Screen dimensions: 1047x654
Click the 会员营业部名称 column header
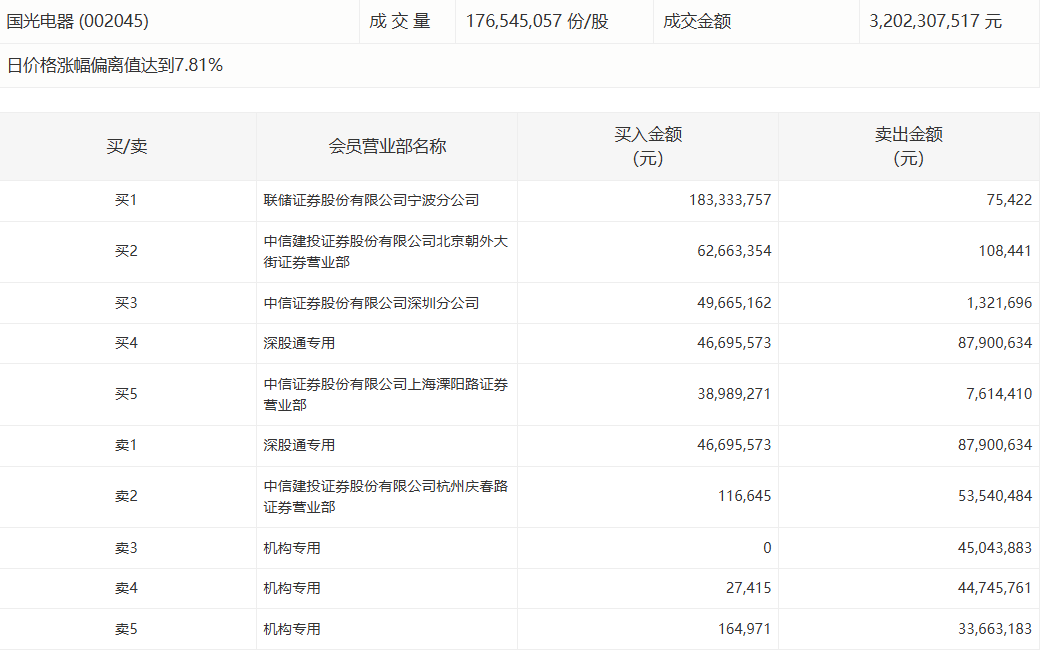387,146
